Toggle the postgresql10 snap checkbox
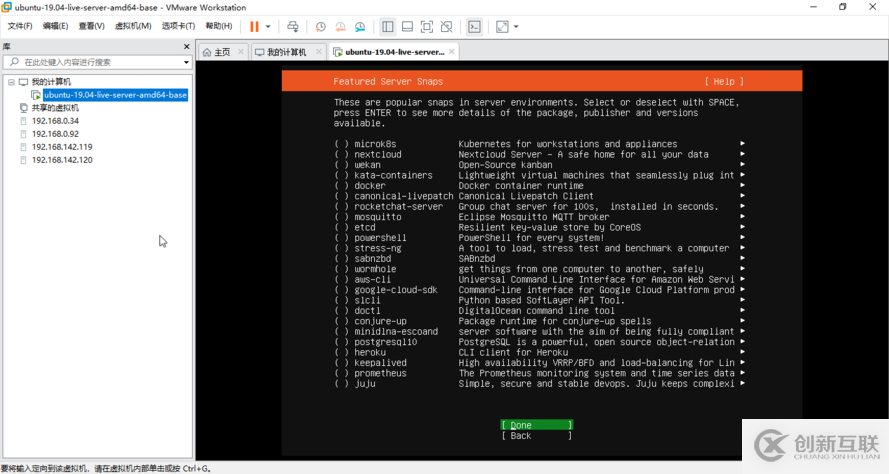The image size is (889, 474). [342, 342]
